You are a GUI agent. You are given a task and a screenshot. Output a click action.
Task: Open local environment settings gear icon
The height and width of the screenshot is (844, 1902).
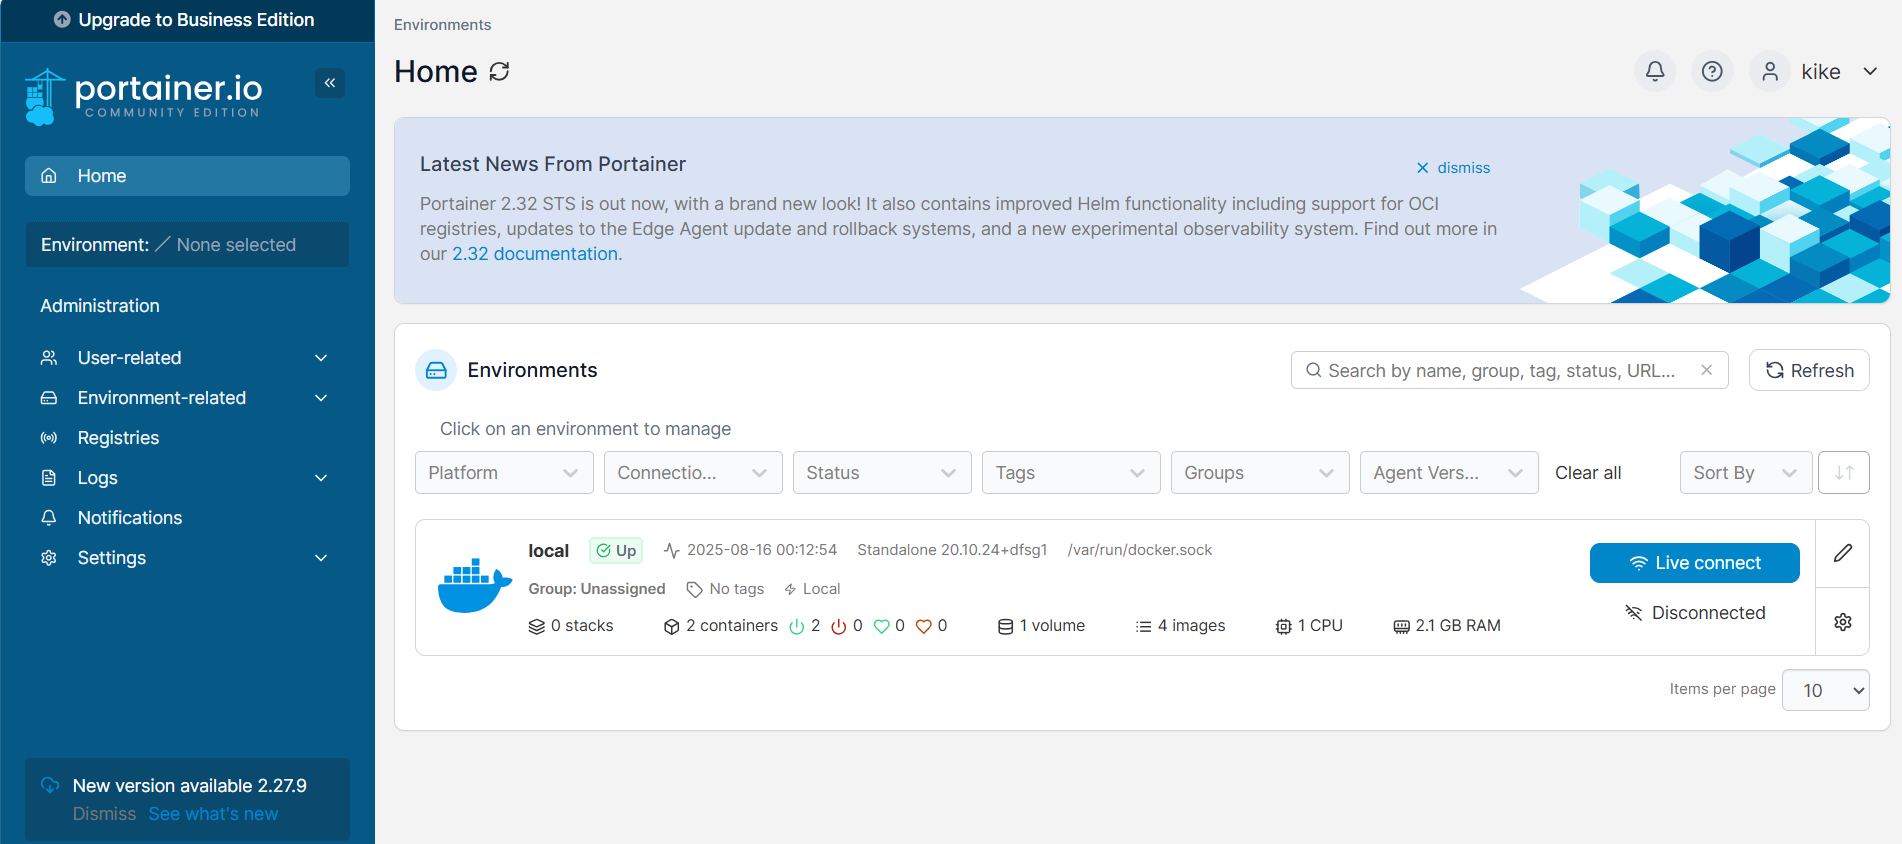1843,622
